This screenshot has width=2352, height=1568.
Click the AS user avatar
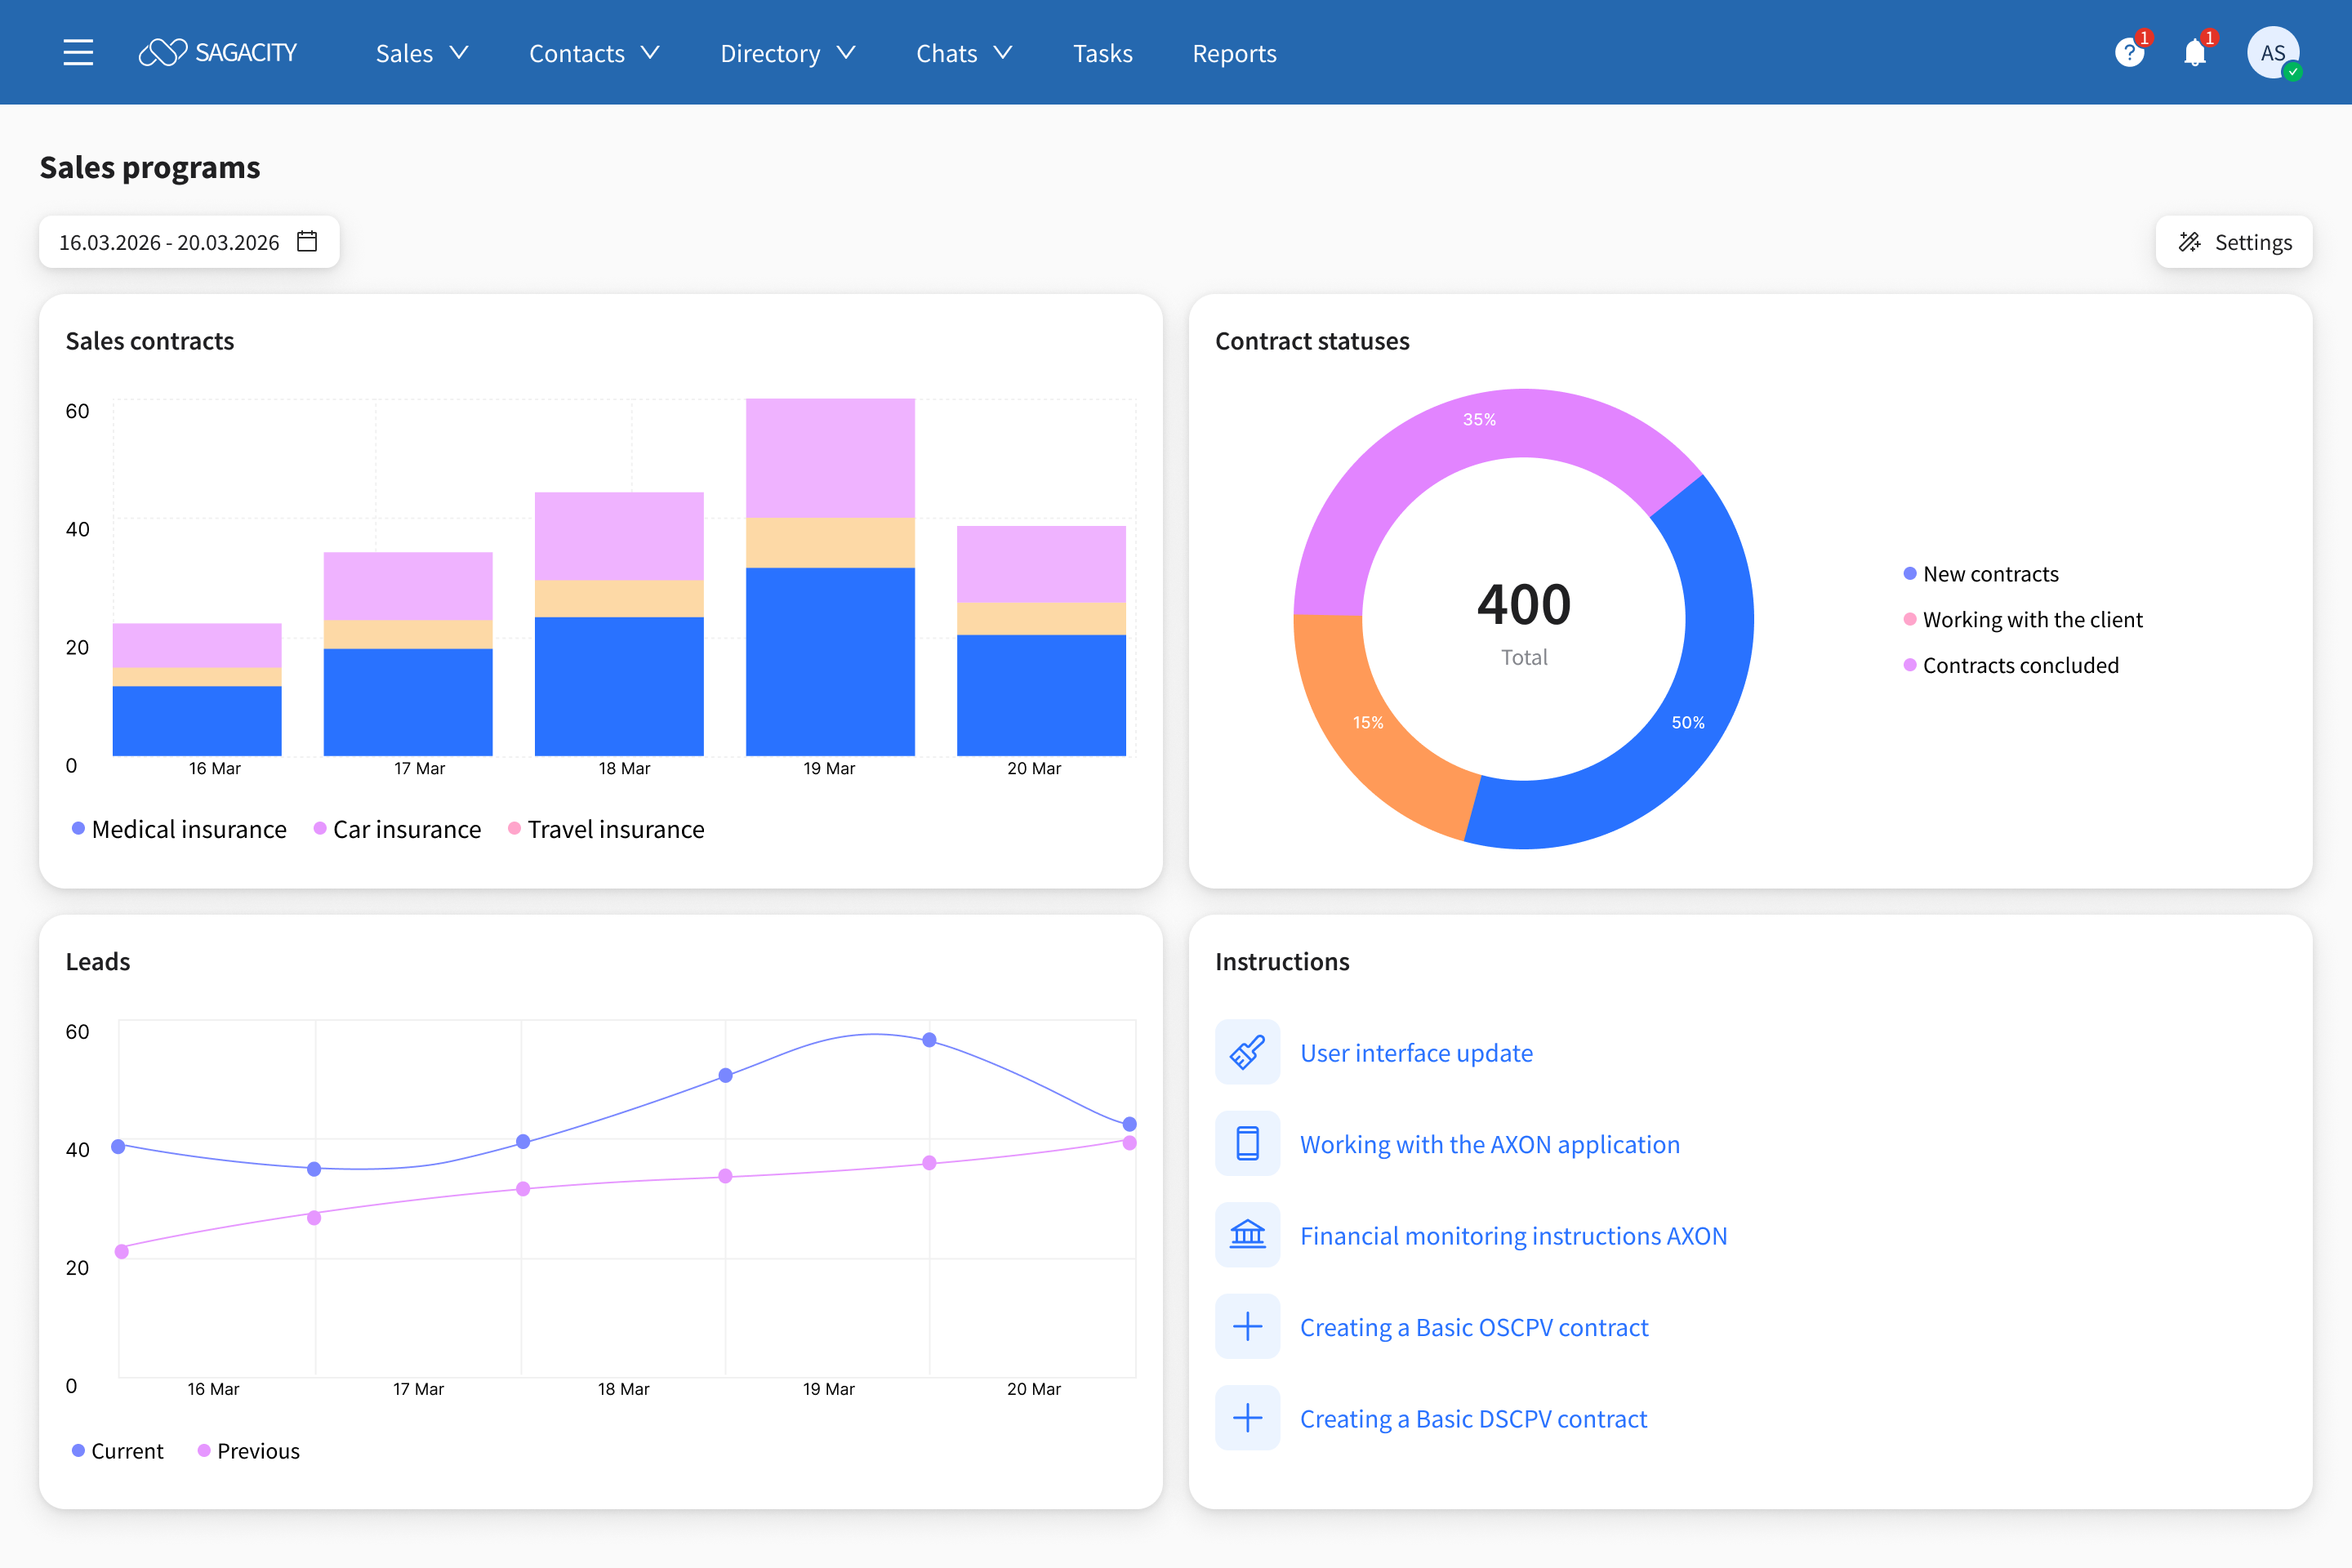point(2272,53)
